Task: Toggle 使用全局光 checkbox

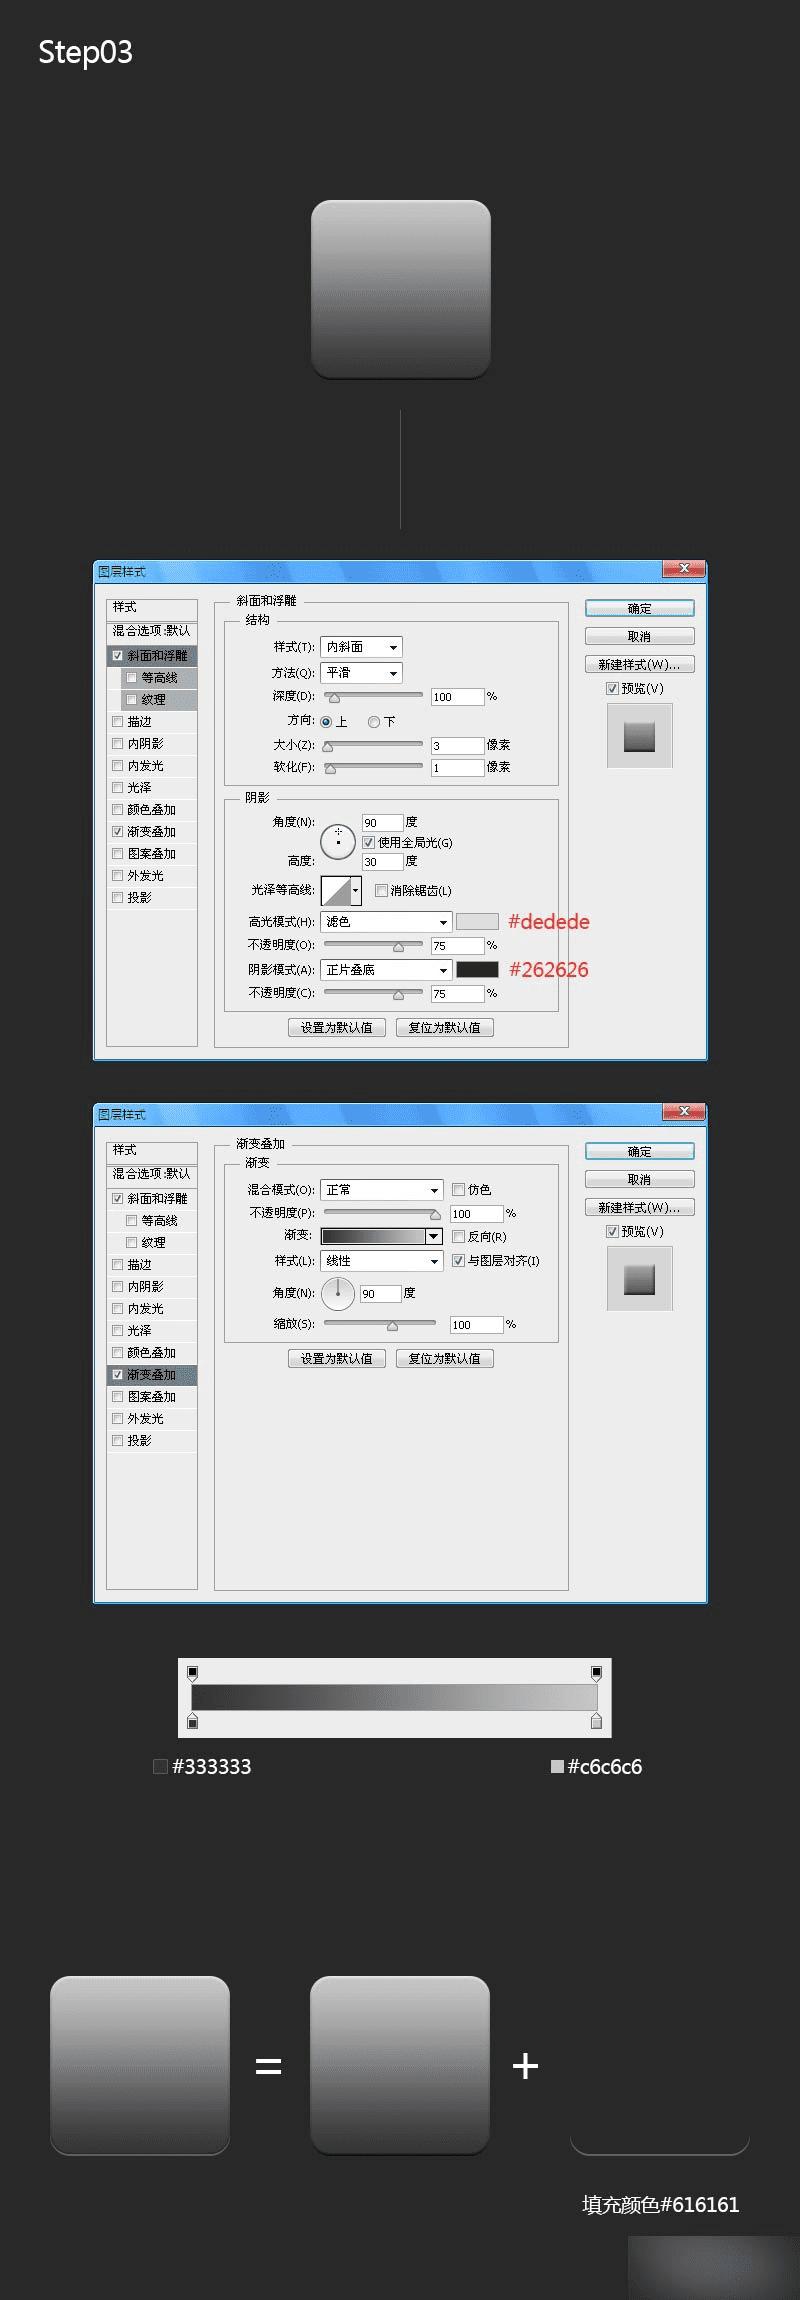Action: [368, 843]
